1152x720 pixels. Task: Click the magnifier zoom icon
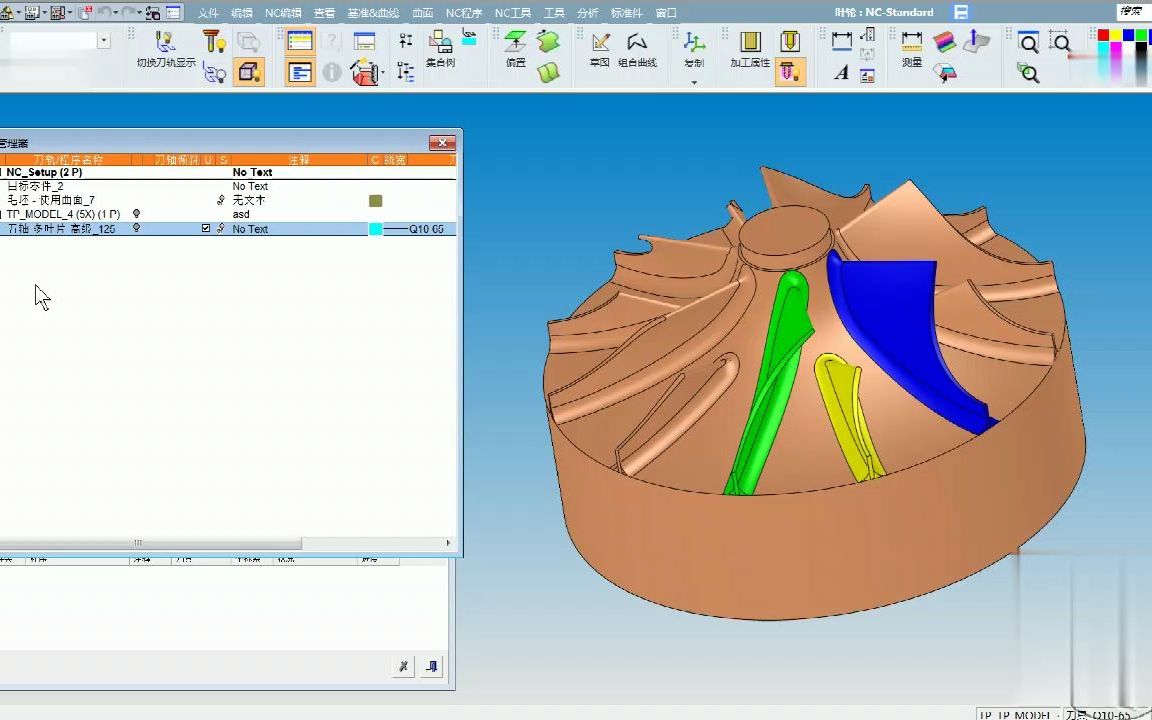click(1028, 42)
